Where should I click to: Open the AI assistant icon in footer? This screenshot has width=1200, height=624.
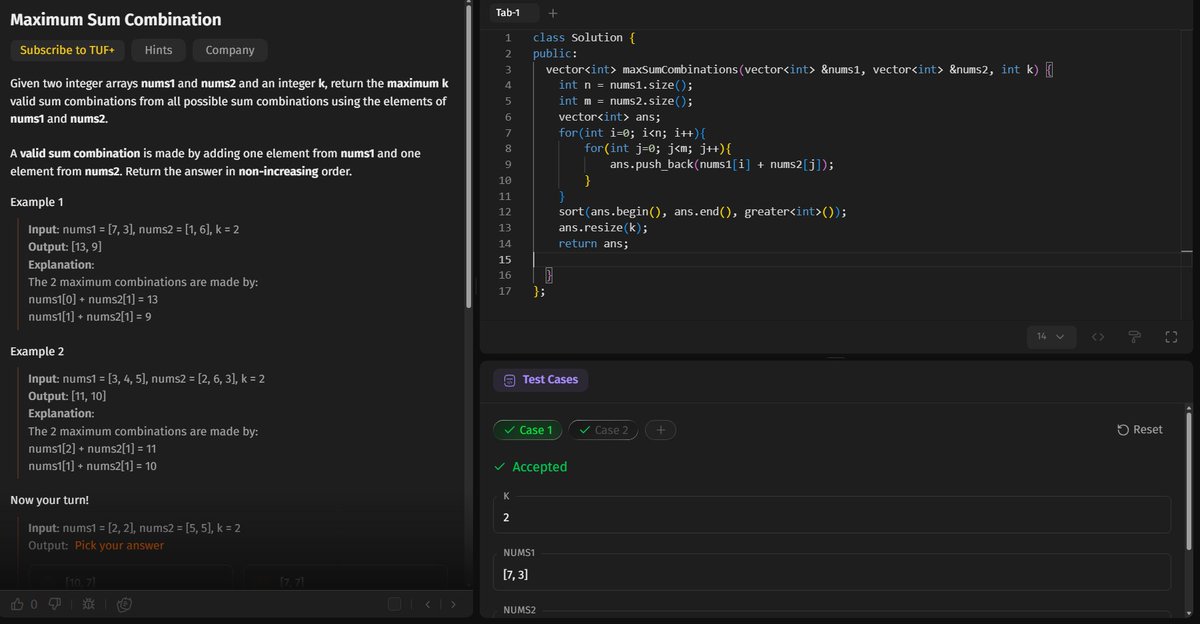(125, 604)
